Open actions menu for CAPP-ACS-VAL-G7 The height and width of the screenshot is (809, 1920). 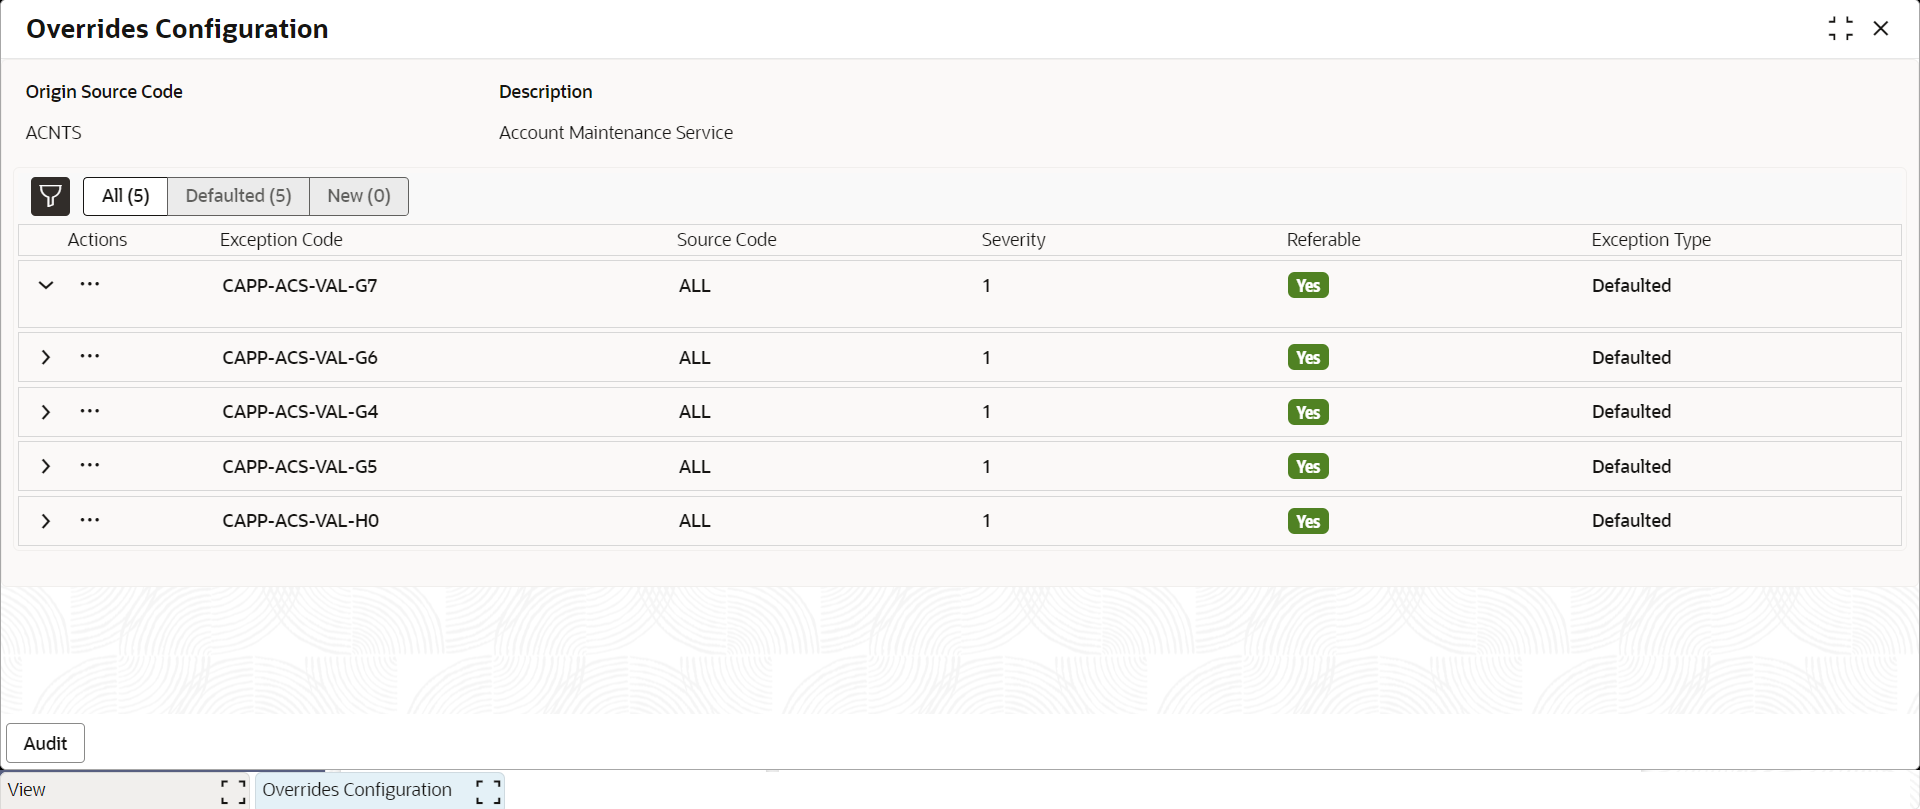[x=90, y=285]
